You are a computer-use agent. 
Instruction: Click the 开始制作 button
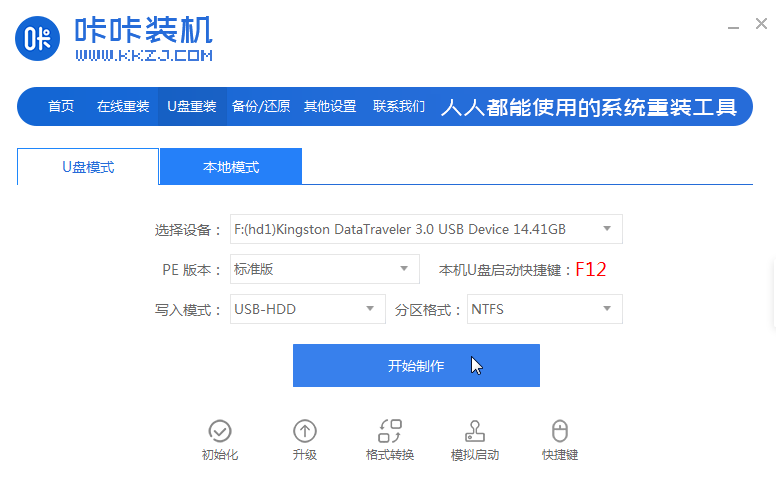(416, 365)
